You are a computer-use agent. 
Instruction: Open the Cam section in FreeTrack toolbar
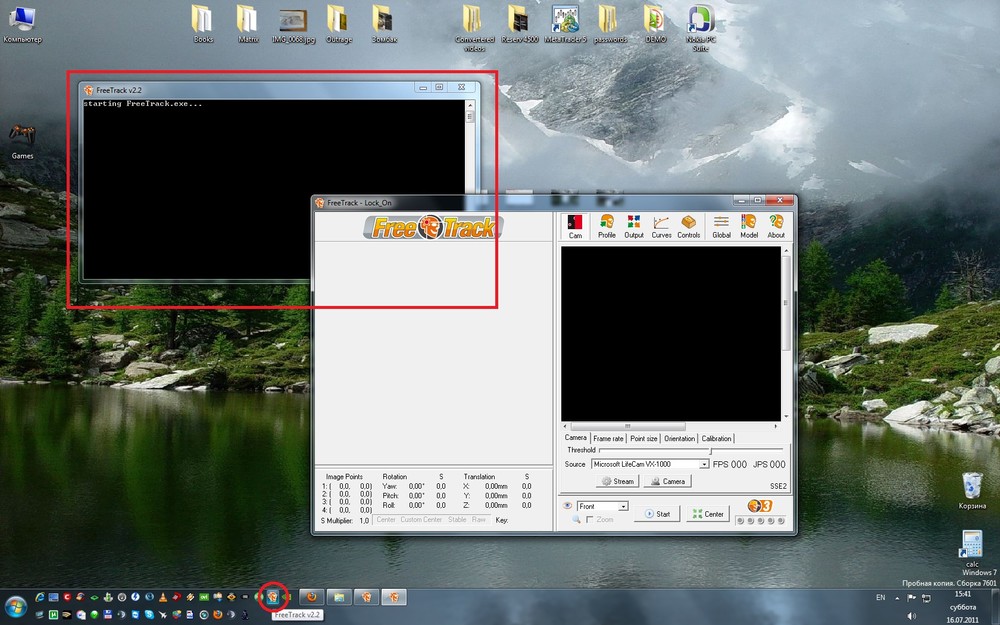(575, 226)
